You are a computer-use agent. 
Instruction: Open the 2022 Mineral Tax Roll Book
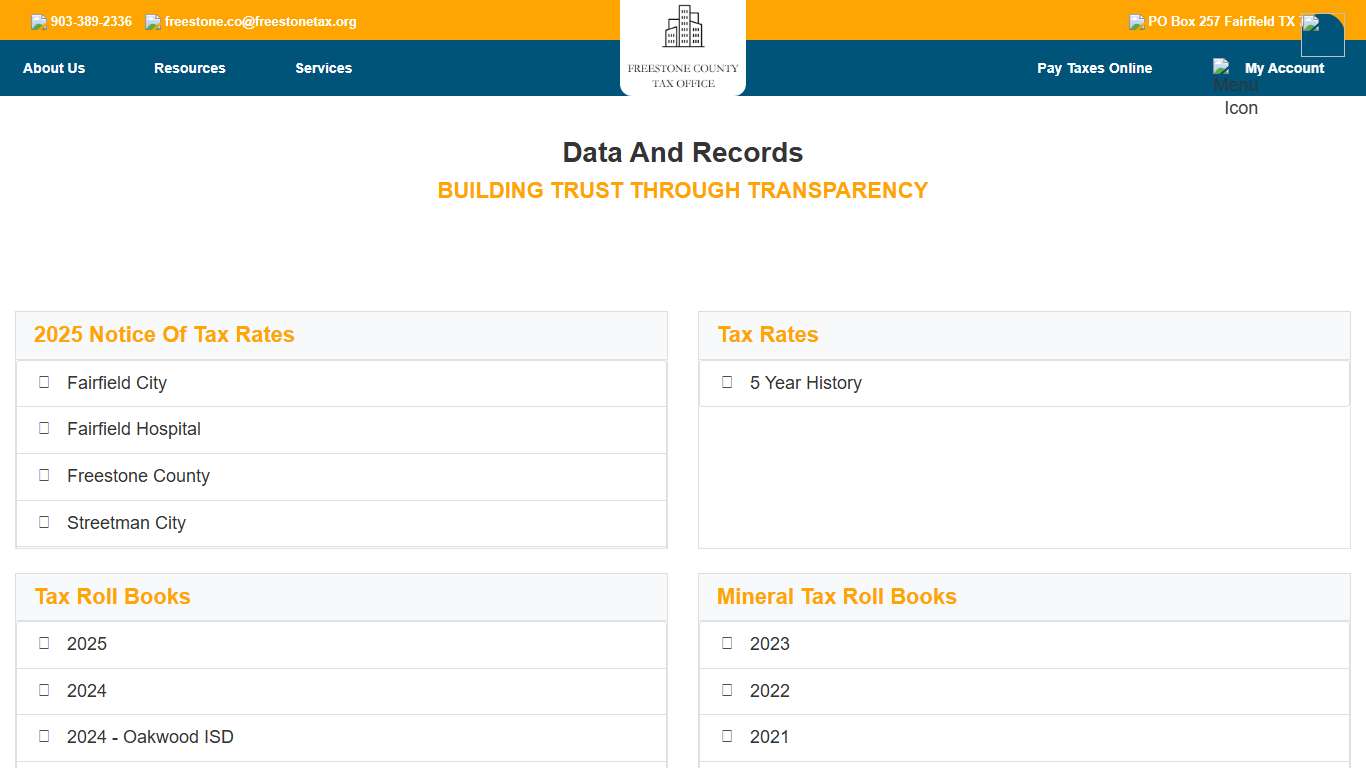tap(770, 691)
